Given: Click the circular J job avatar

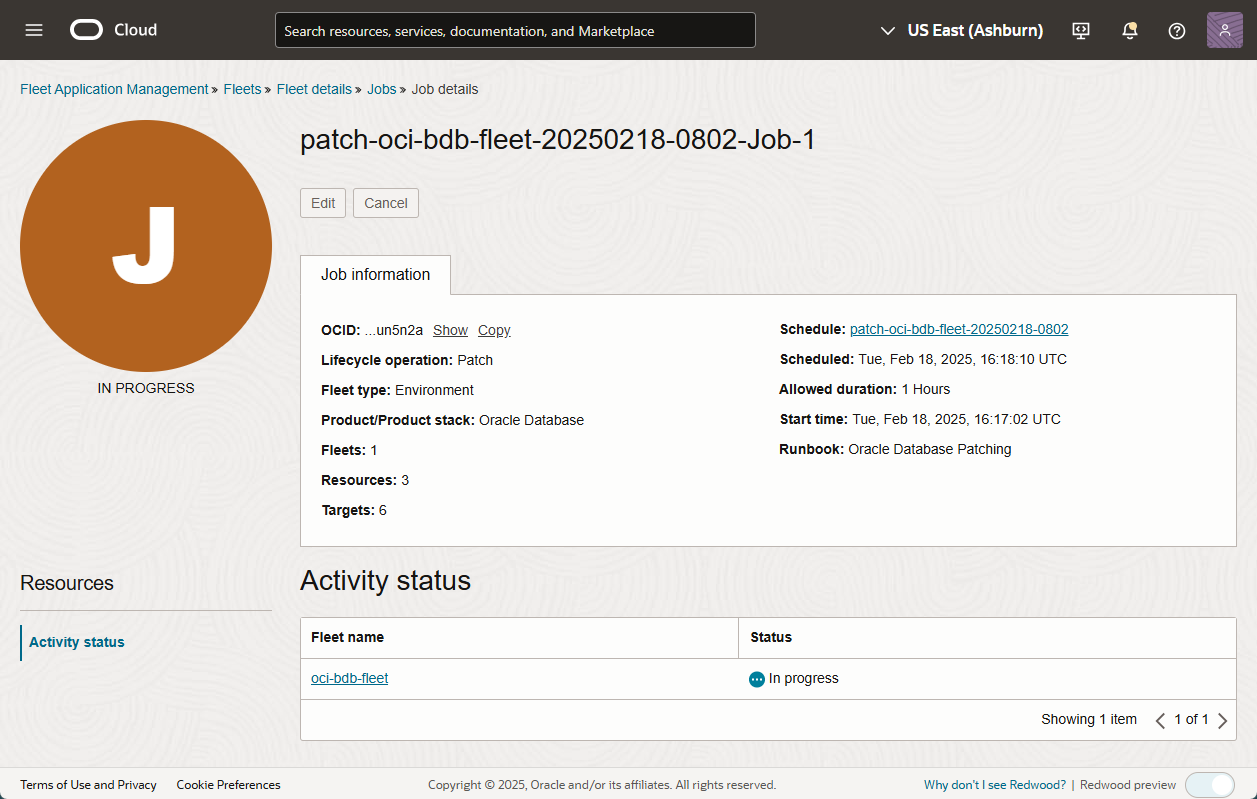Looking at the screenshot, I should pyautogui.click(x=146, y=245).
